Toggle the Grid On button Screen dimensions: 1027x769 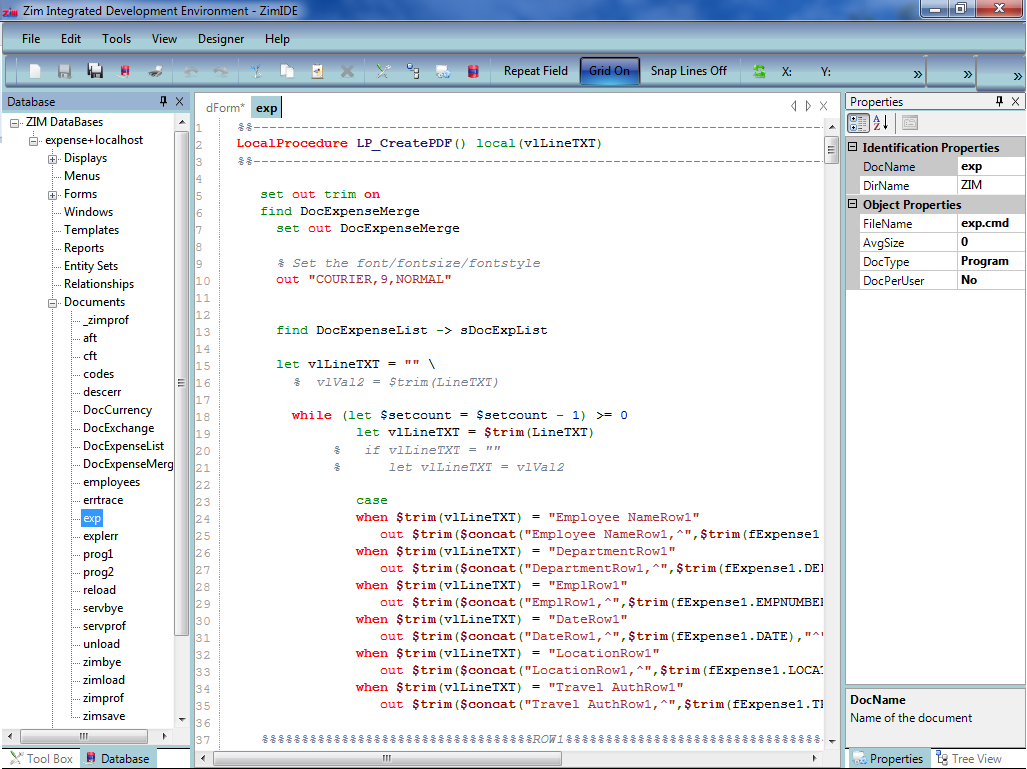click(609, 71)
